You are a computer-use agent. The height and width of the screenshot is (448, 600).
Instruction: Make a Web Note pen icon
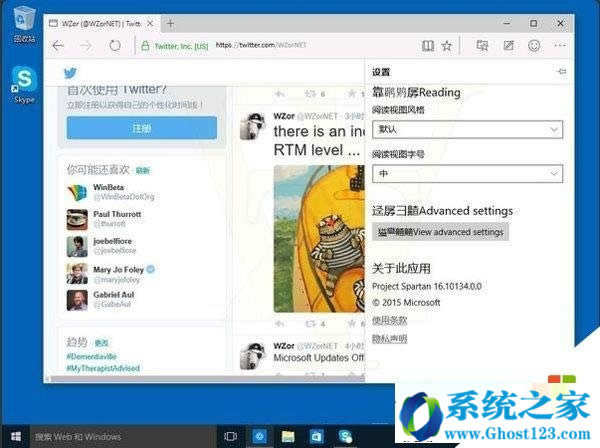coord(509,46)
